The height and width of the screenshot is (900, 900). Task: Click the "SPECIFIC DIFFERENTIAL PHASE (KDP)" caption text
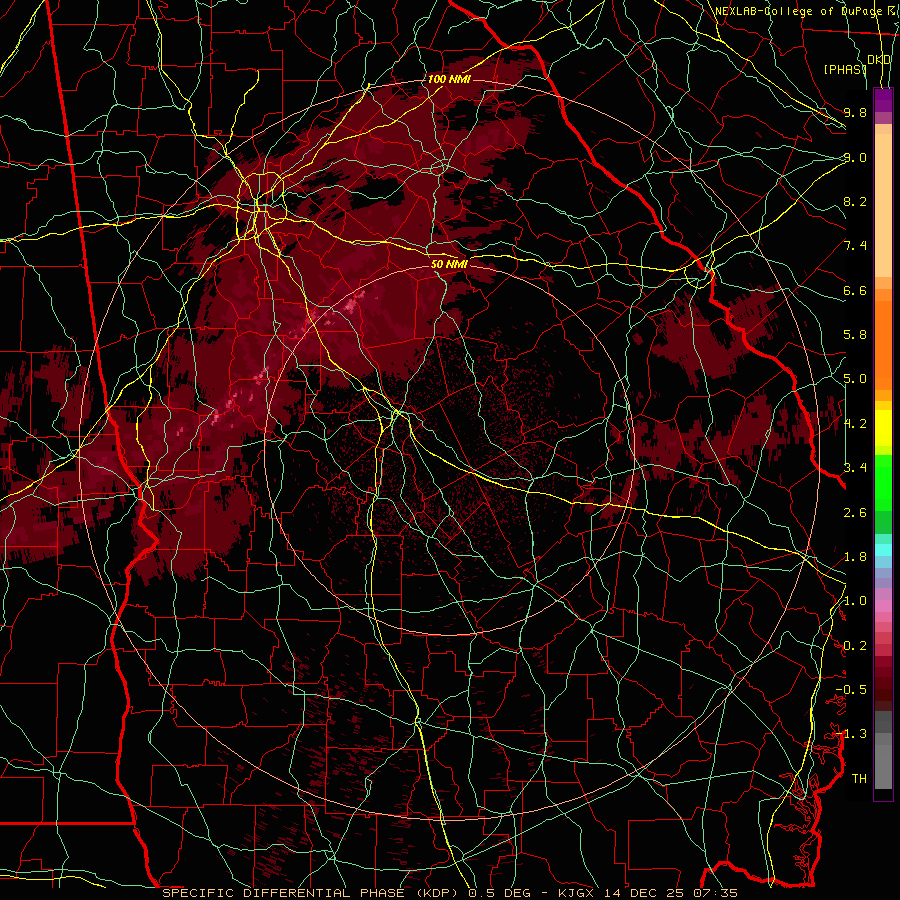pyautogui.click(x=312, y=893)
